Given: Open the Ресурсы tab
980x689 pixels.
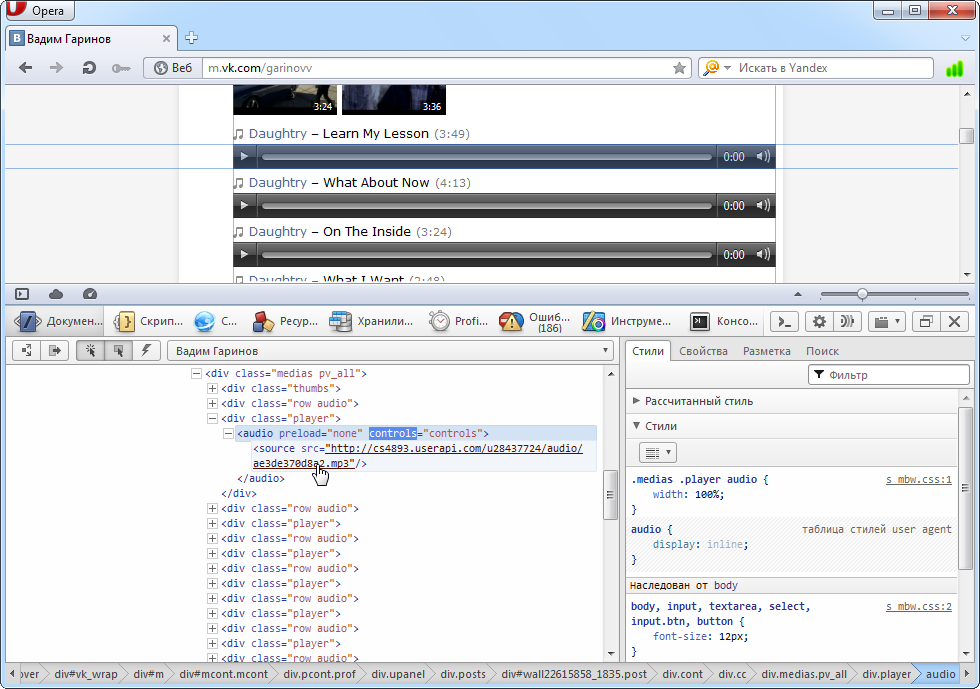Looking at the screenshot, I should (x=285, y=321).
